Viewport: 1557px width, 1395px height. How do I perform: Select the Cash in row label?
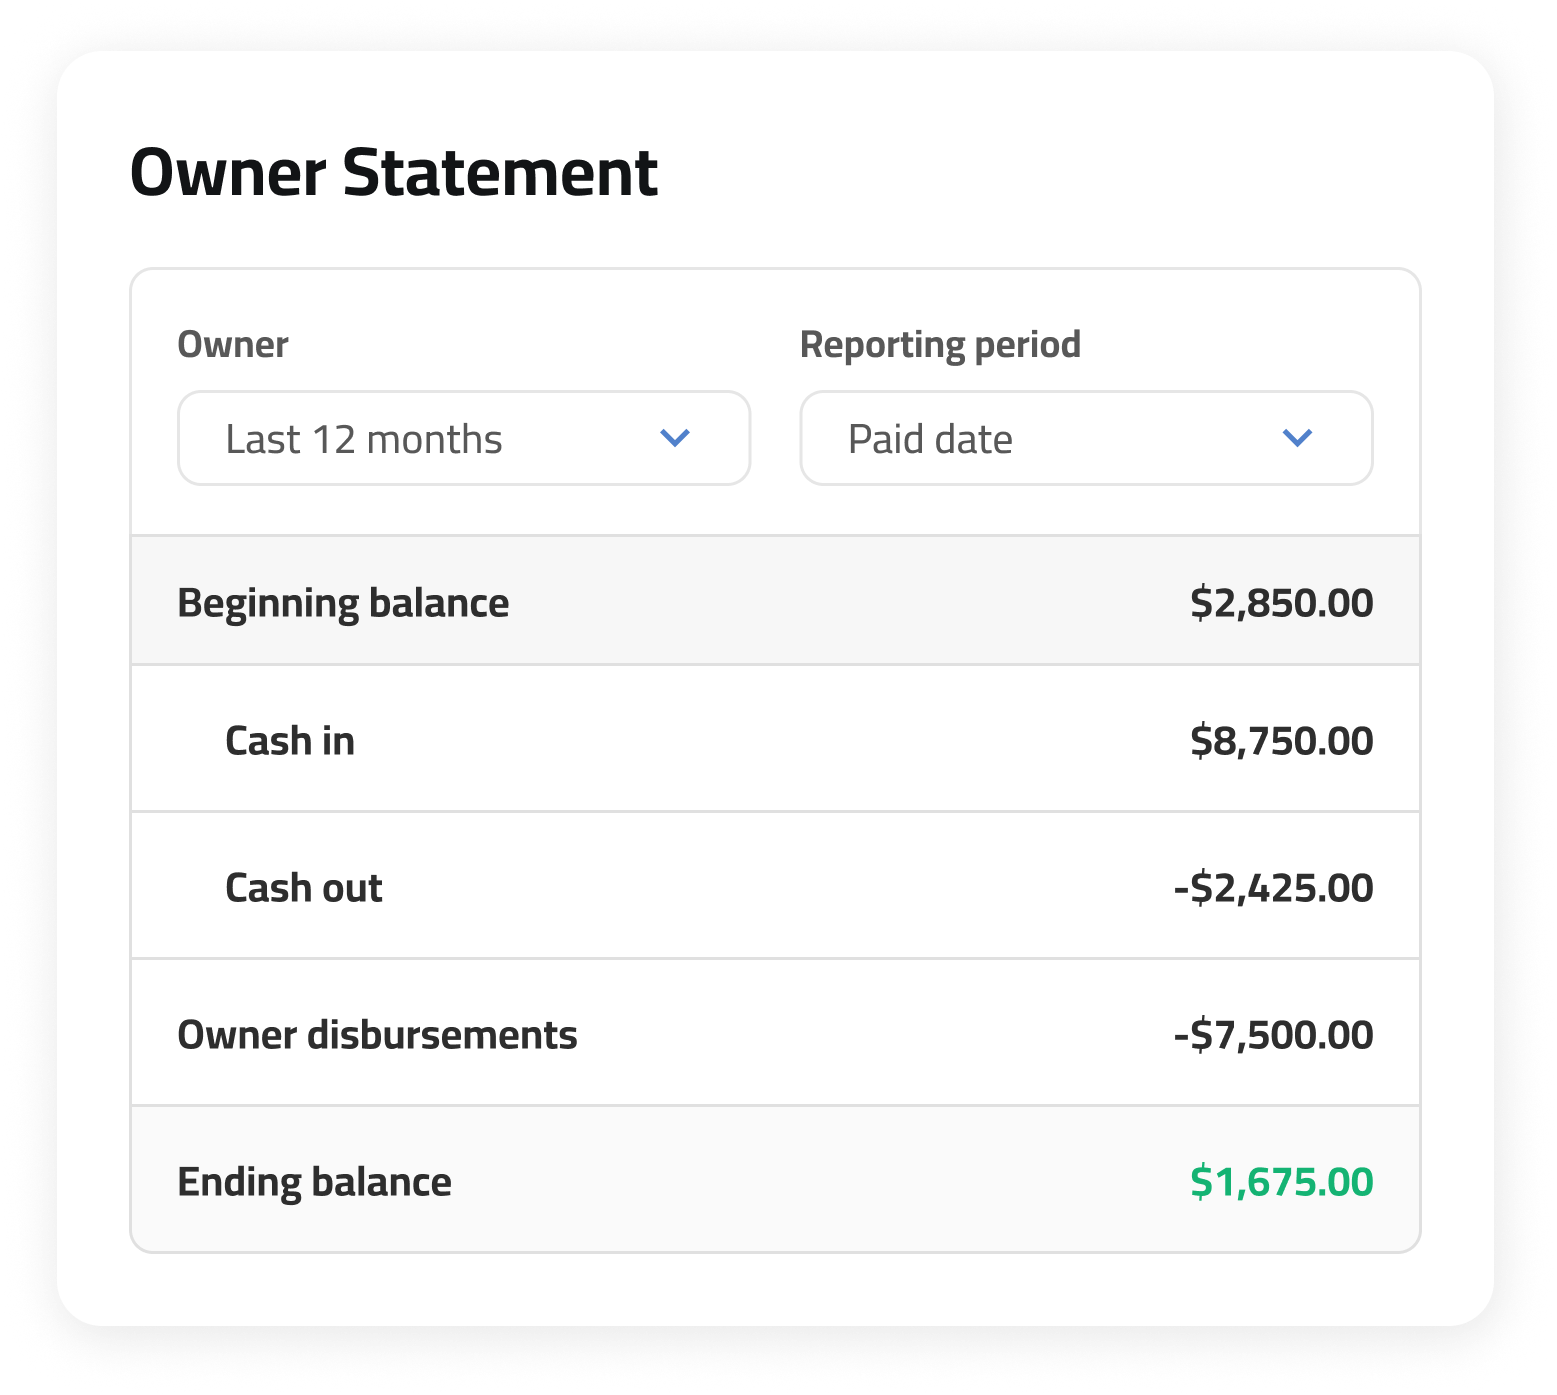tap(290, 741)
